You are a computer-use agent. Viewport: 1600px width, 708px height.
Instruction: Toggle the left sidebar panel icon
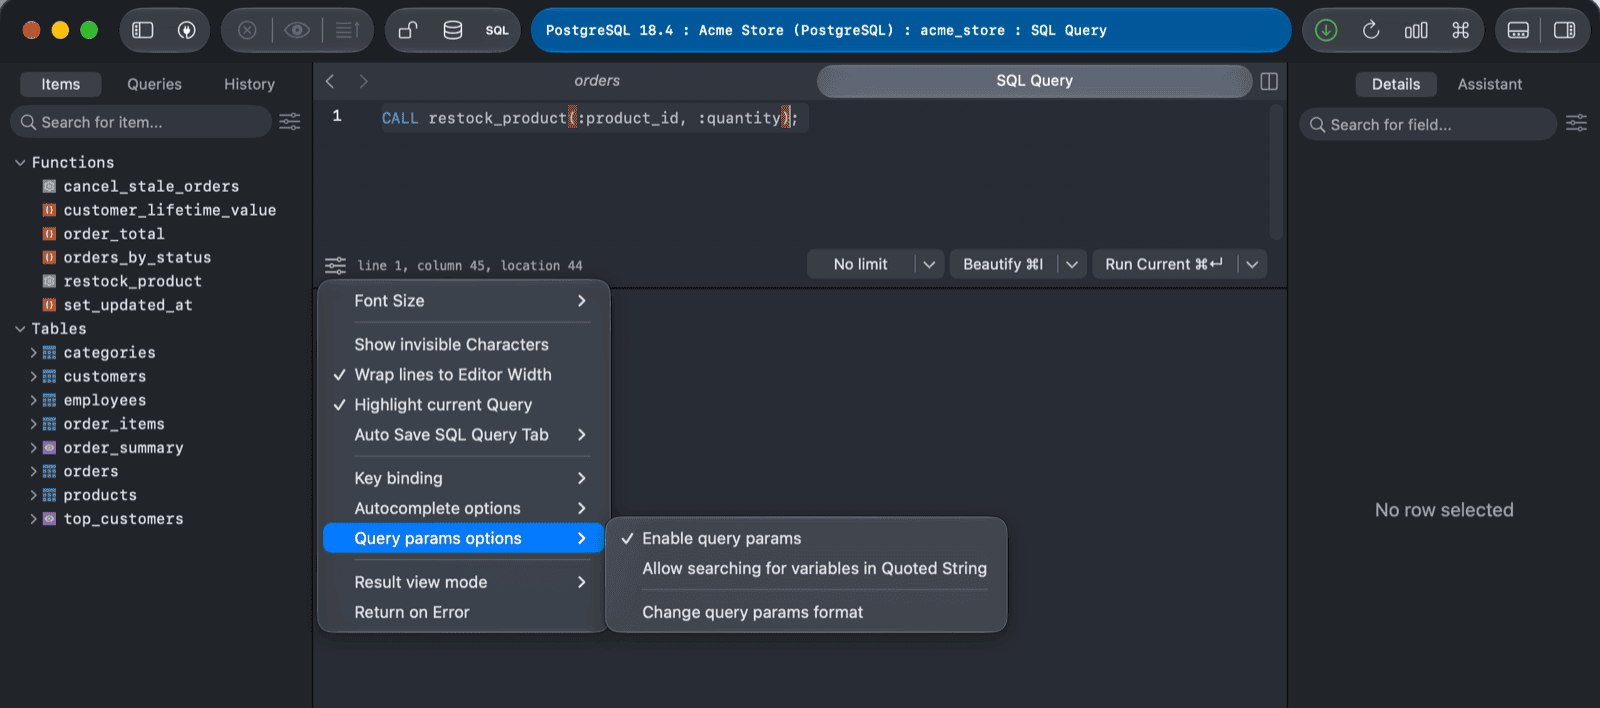143,30
